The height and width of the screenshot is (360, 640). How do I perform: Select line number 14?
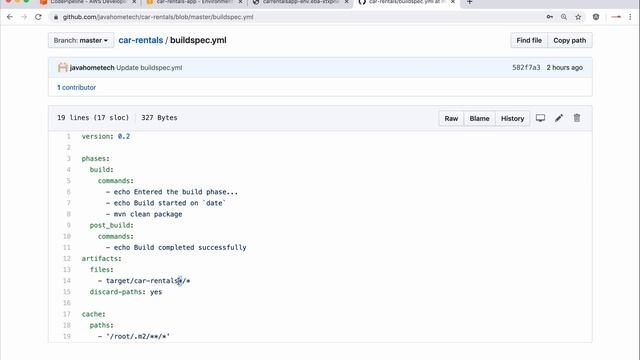click(67, 281)
